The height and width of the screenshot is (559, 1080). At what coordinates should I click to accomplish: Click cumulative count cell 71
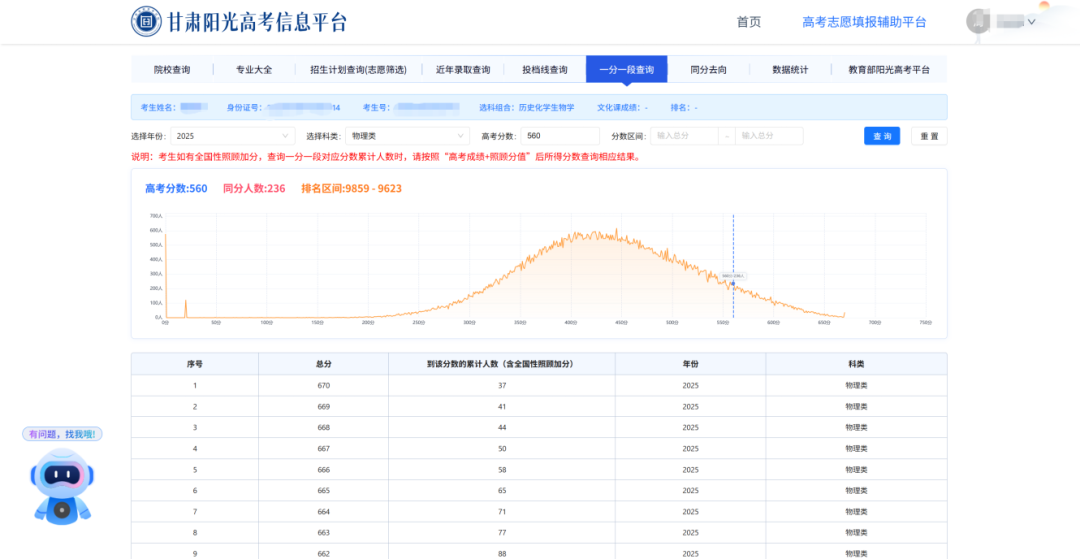coord(501,511)
